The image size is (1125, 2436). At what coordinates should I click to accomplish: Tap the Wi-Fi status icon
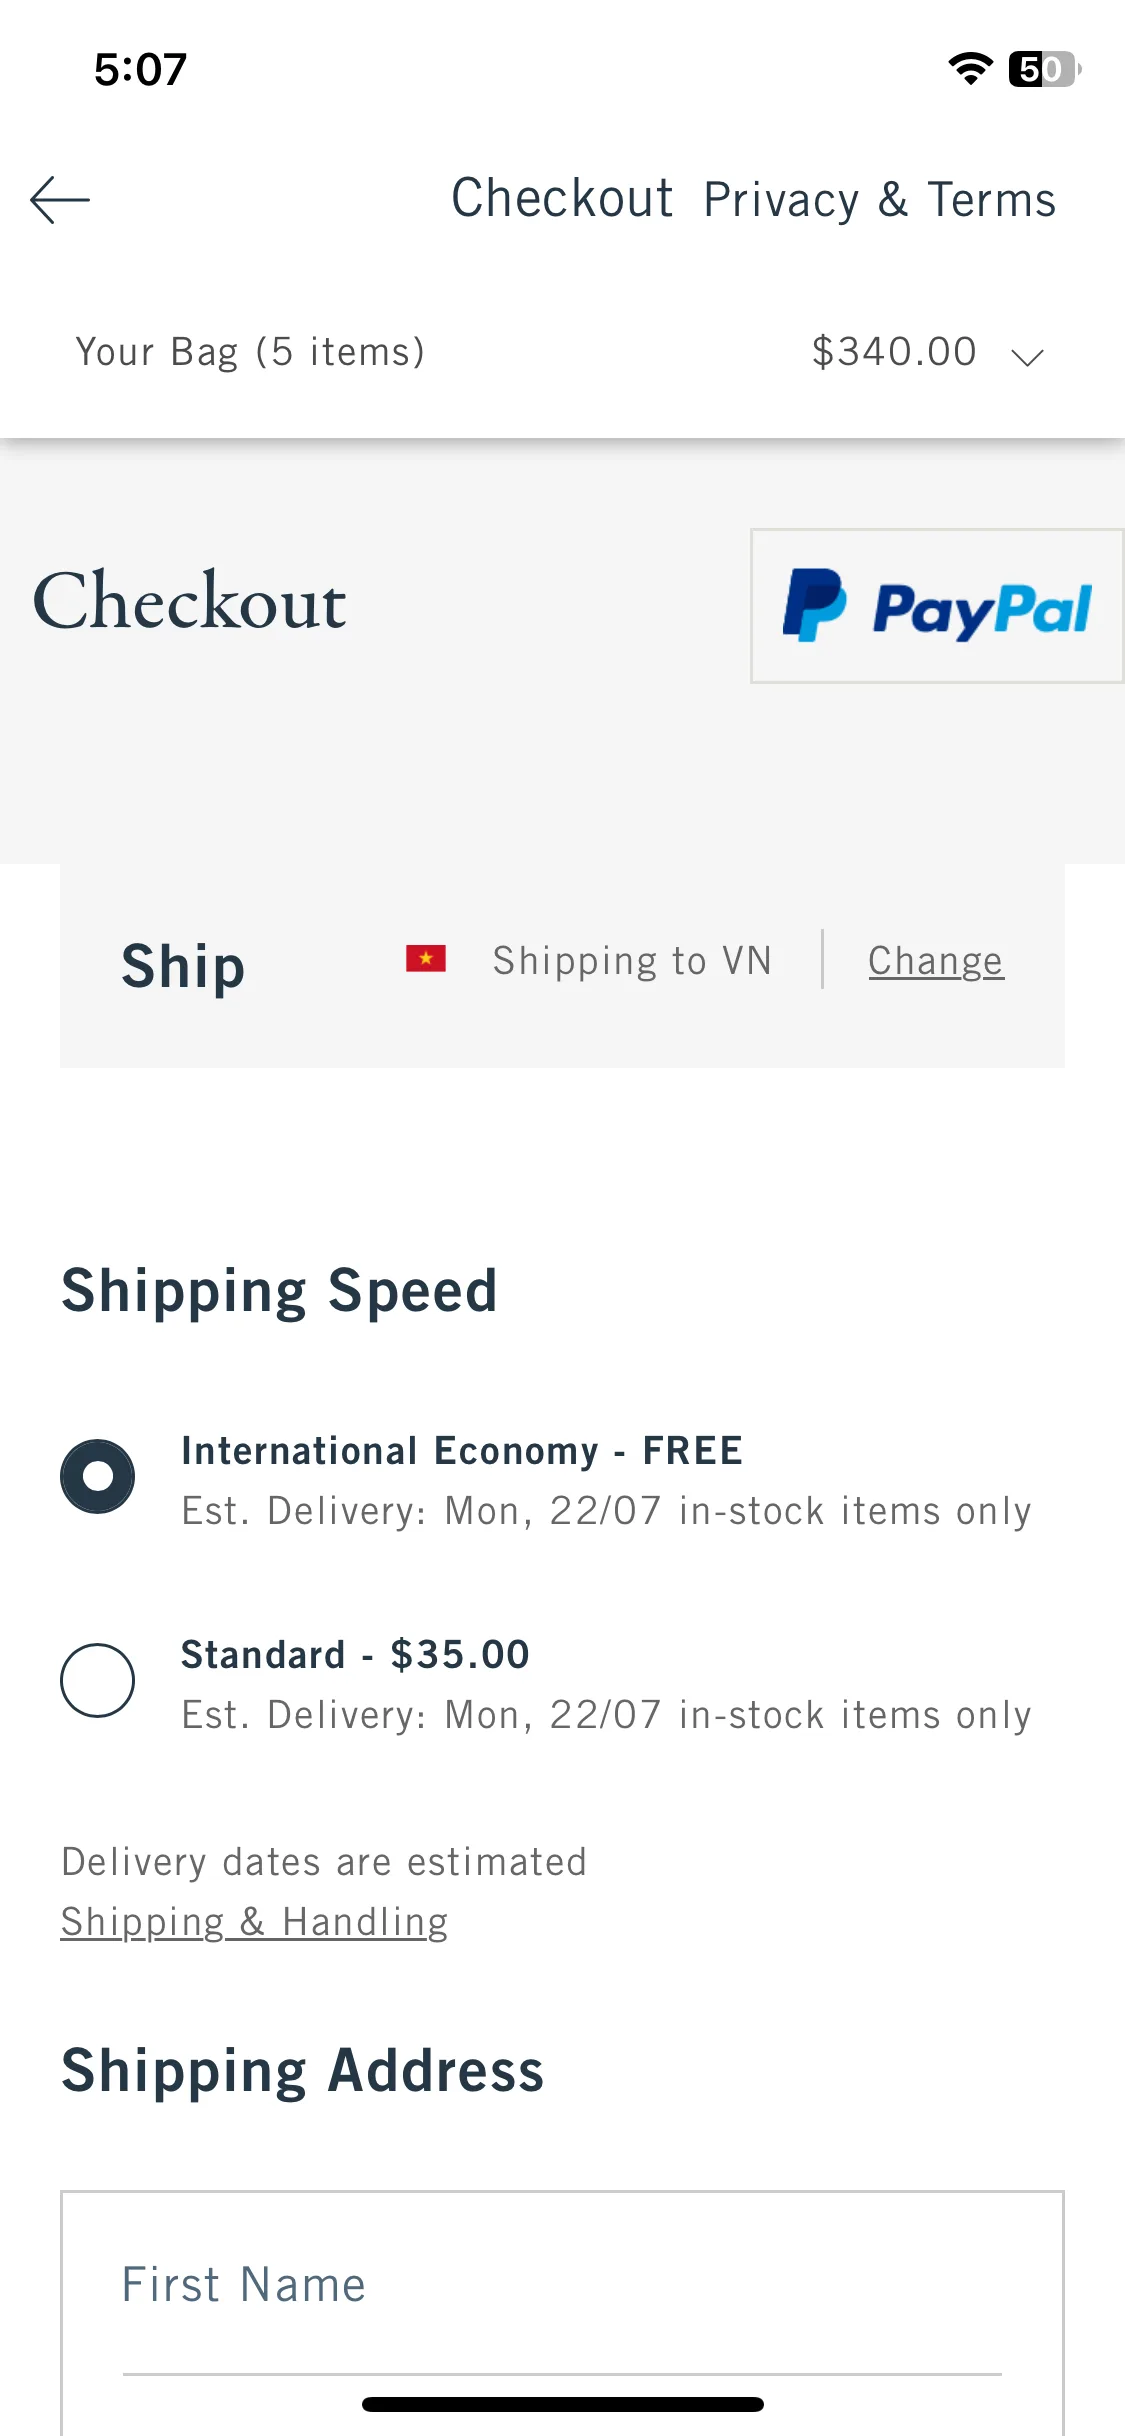[970, 69]
